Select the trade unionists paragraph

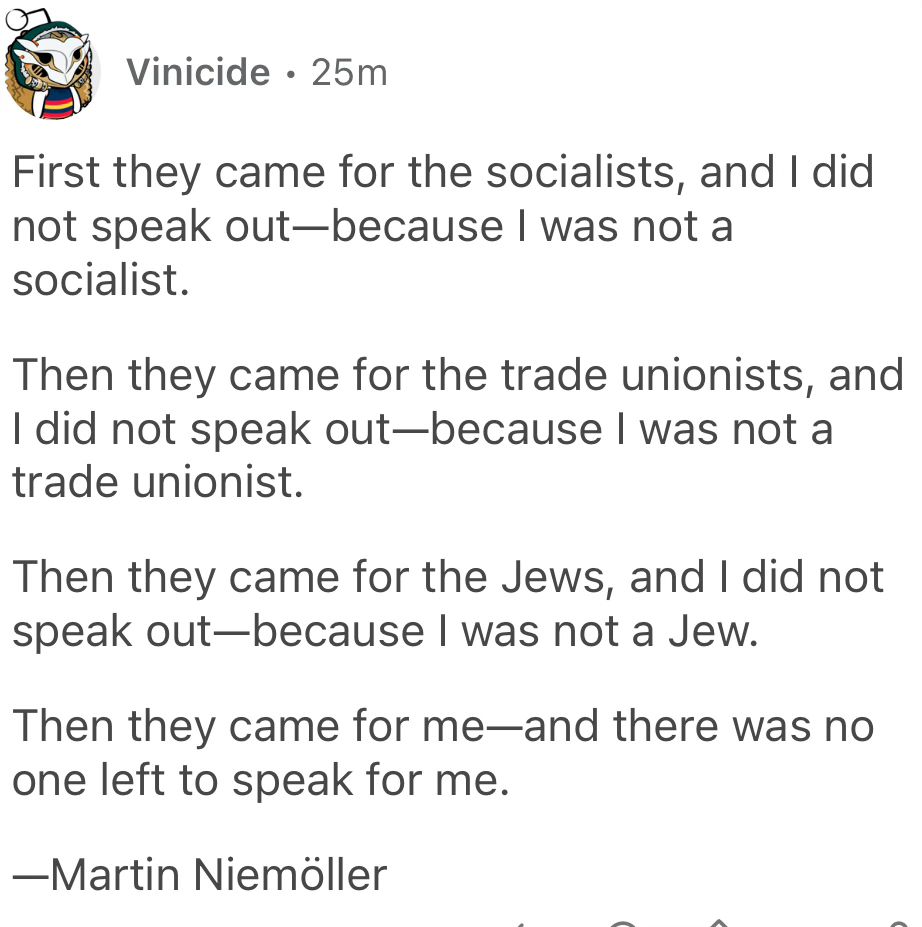pos(458,427)
